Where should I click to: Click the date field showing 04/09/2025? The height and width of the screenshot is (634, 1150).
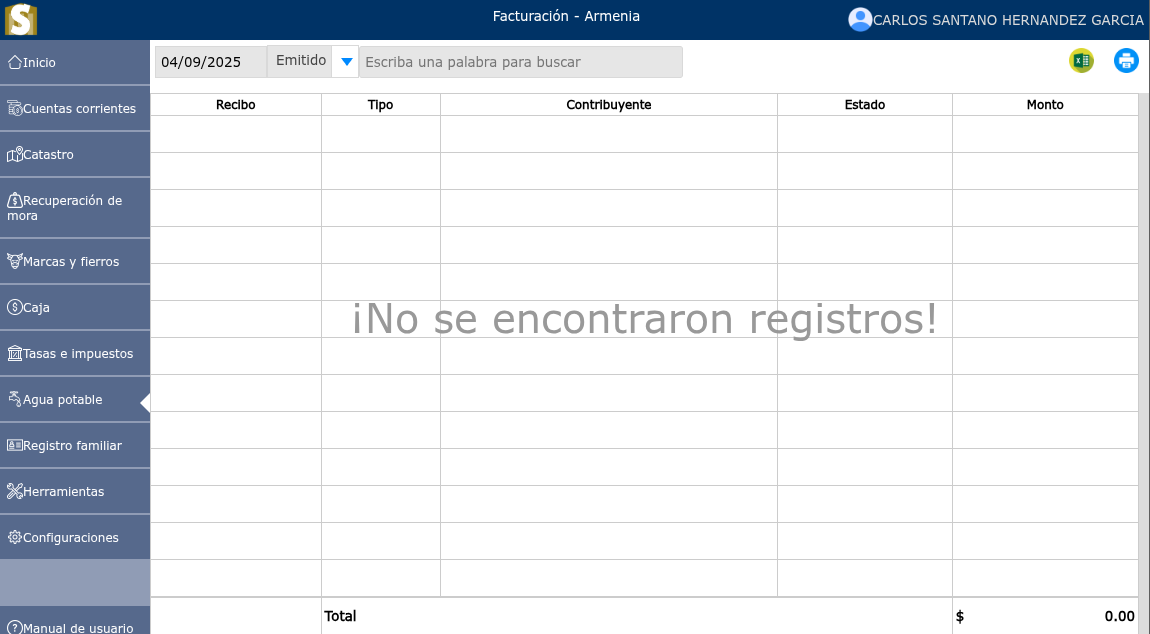tap(210, 61)
